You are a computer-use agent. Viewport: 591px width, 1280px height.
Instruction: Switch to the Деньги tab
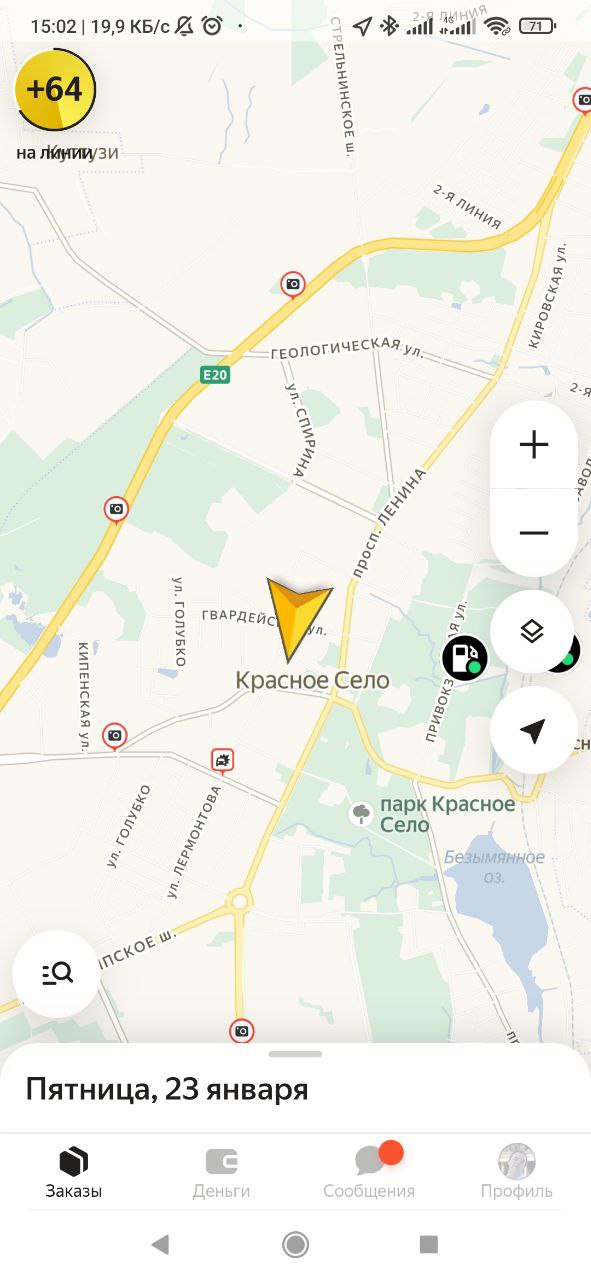(221, 1173)
